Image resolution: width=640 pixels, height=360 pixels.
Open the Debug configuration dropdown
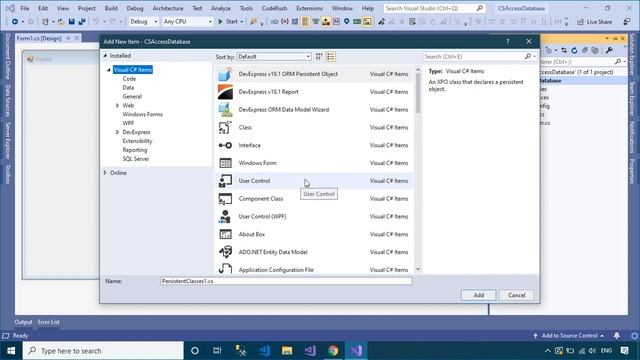pos(143,21)
